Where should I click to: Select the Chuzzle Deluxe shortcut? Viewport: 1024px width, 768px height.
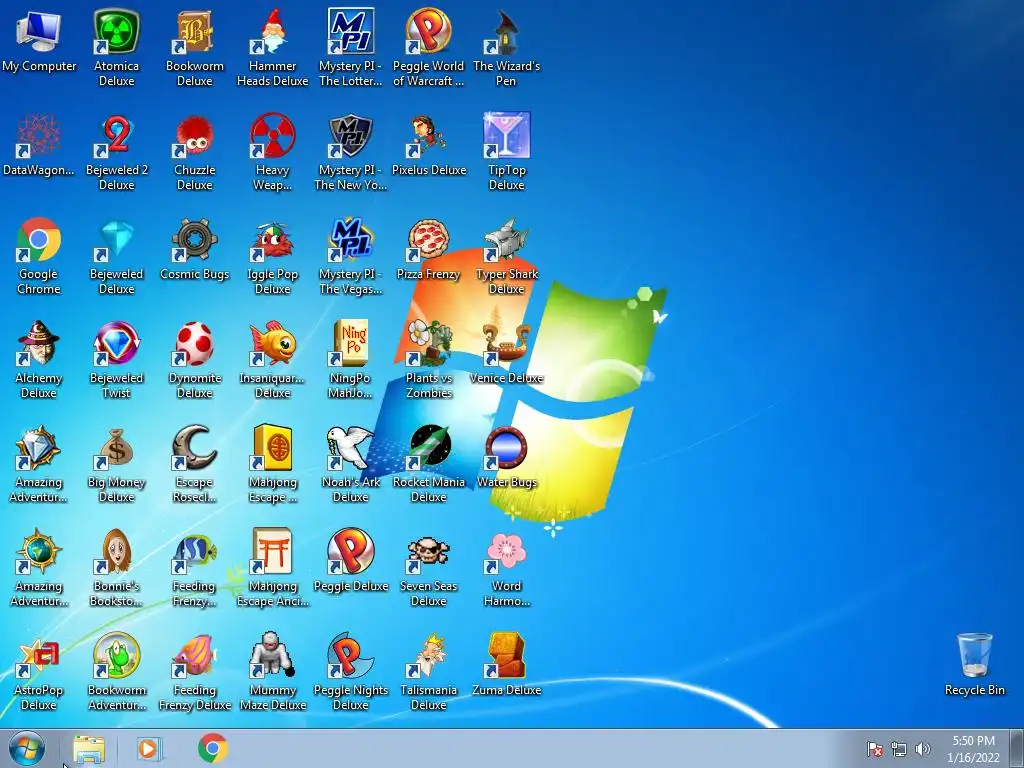tap(195, 135)
